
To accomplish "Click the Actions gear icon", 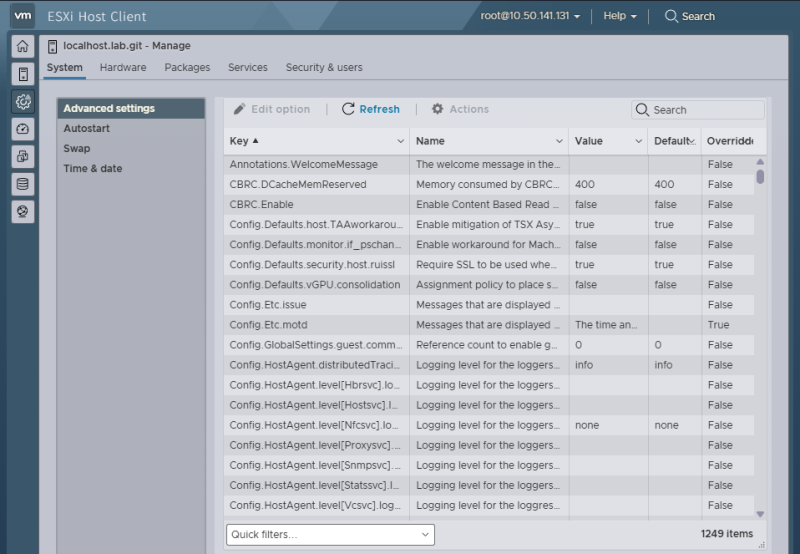I will pyautogui.click(x=437, y=109).
